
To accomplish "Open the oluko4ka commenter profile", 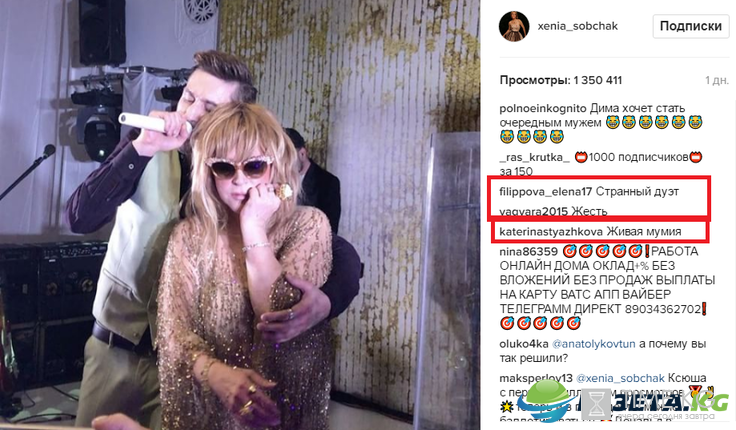I will click(524, 344).
